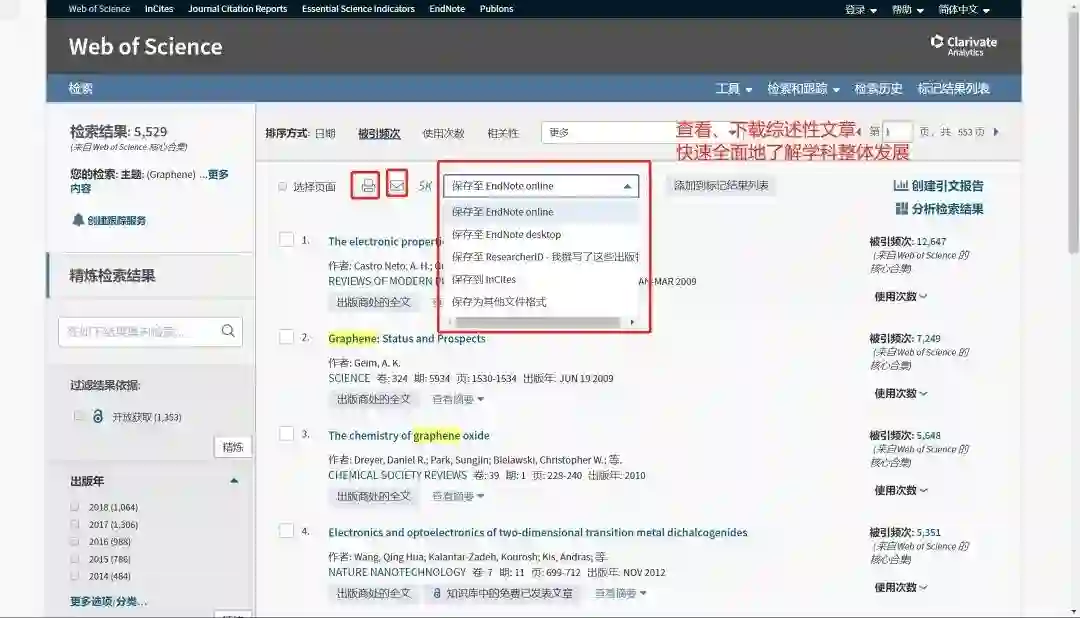
Task: Select 保存到 InCites option
Action: coord(541,279)
